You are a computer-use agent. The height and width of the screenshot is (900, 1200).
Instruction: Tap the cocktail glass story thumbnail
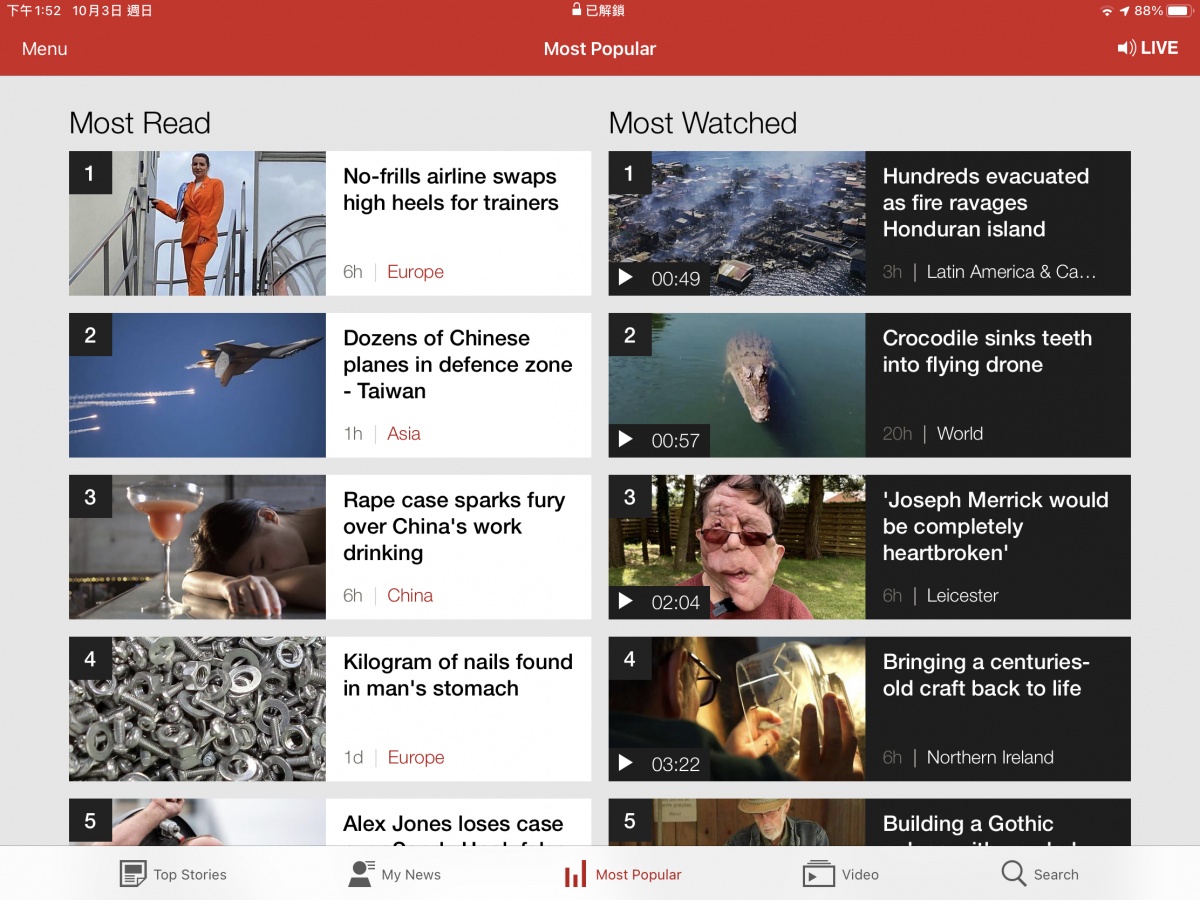(x=197, y=547)
